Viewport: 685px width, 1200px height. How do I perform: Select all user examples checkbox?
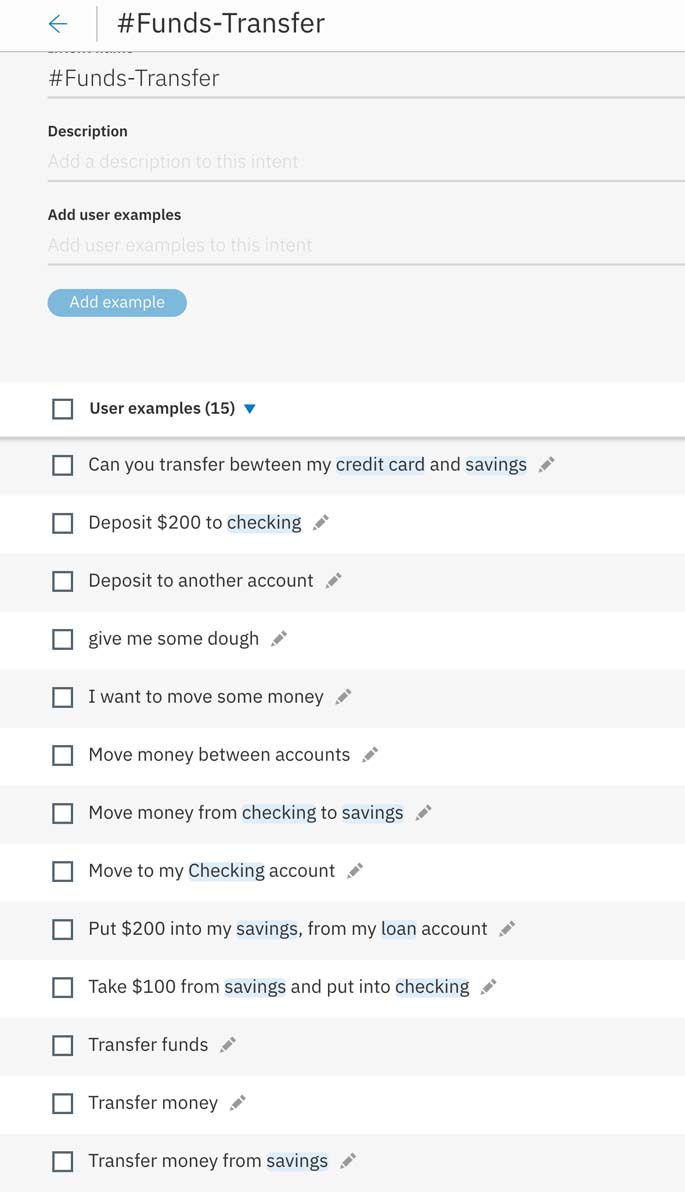[x=63, y=409]
